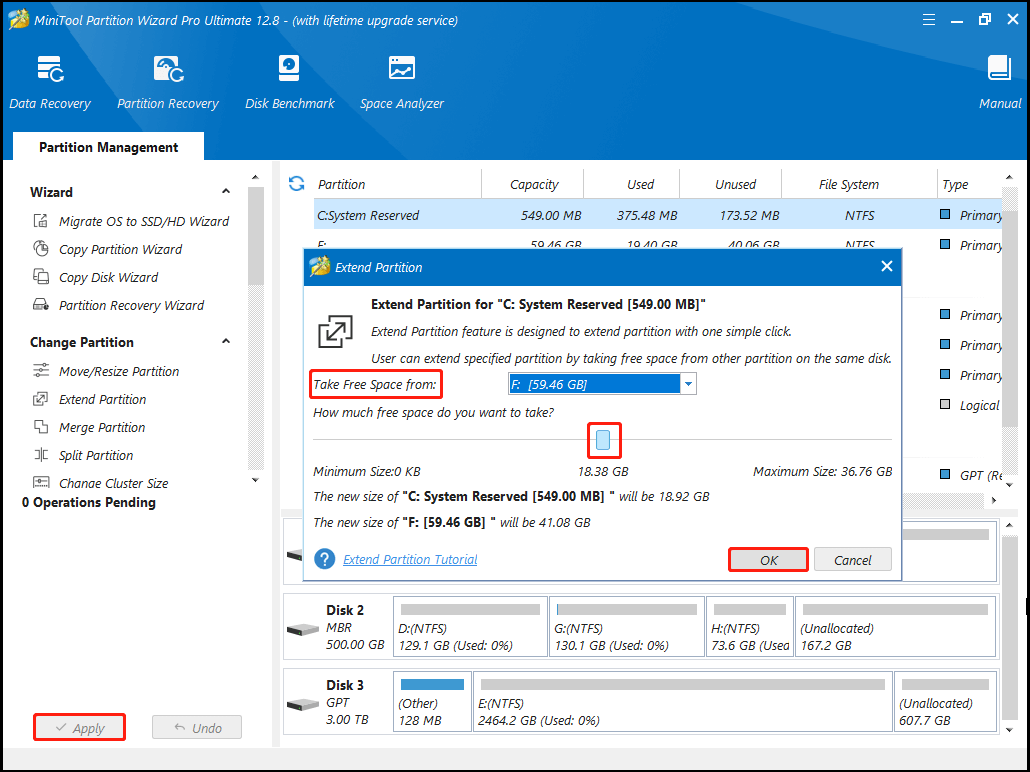Open the Manual
The image size is (1030, 772).
[1000, 83]
